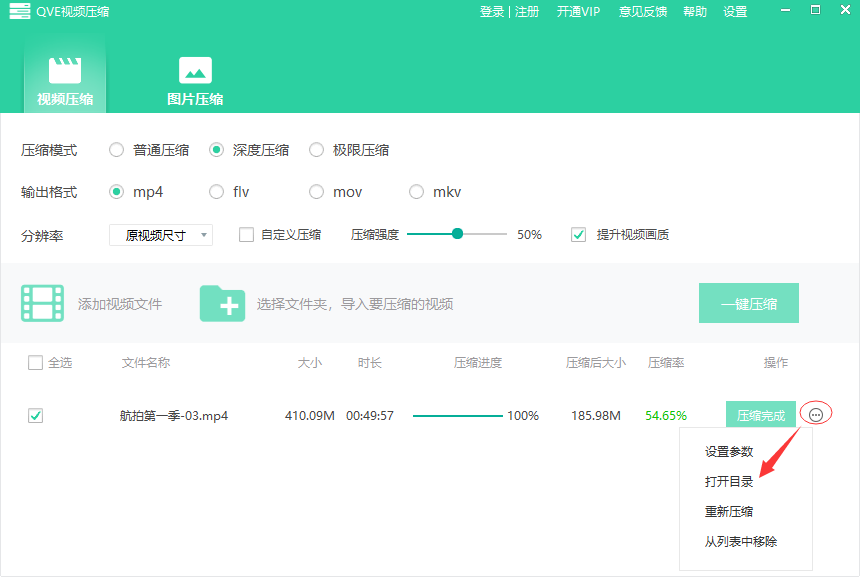This screenshot has height=580, width=863.
Task: Open the 设置 menu in title bar
Action: [x=735, y=12]
